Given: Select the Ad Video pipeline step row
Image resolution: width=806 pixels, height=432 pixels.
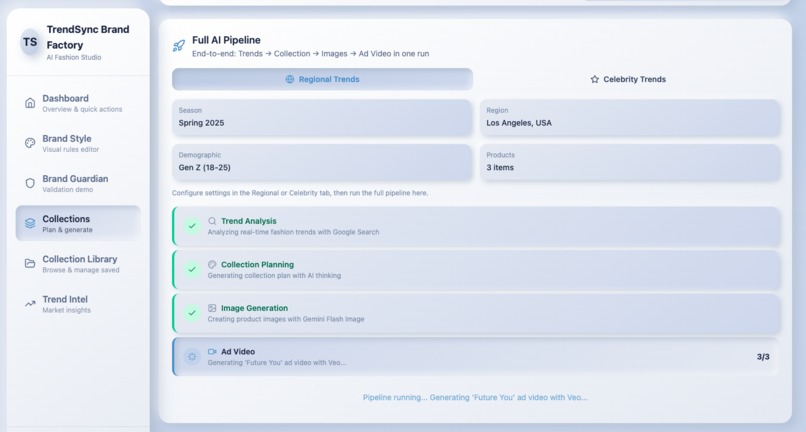Looking at the screenshot, I should tap(476, 356).
